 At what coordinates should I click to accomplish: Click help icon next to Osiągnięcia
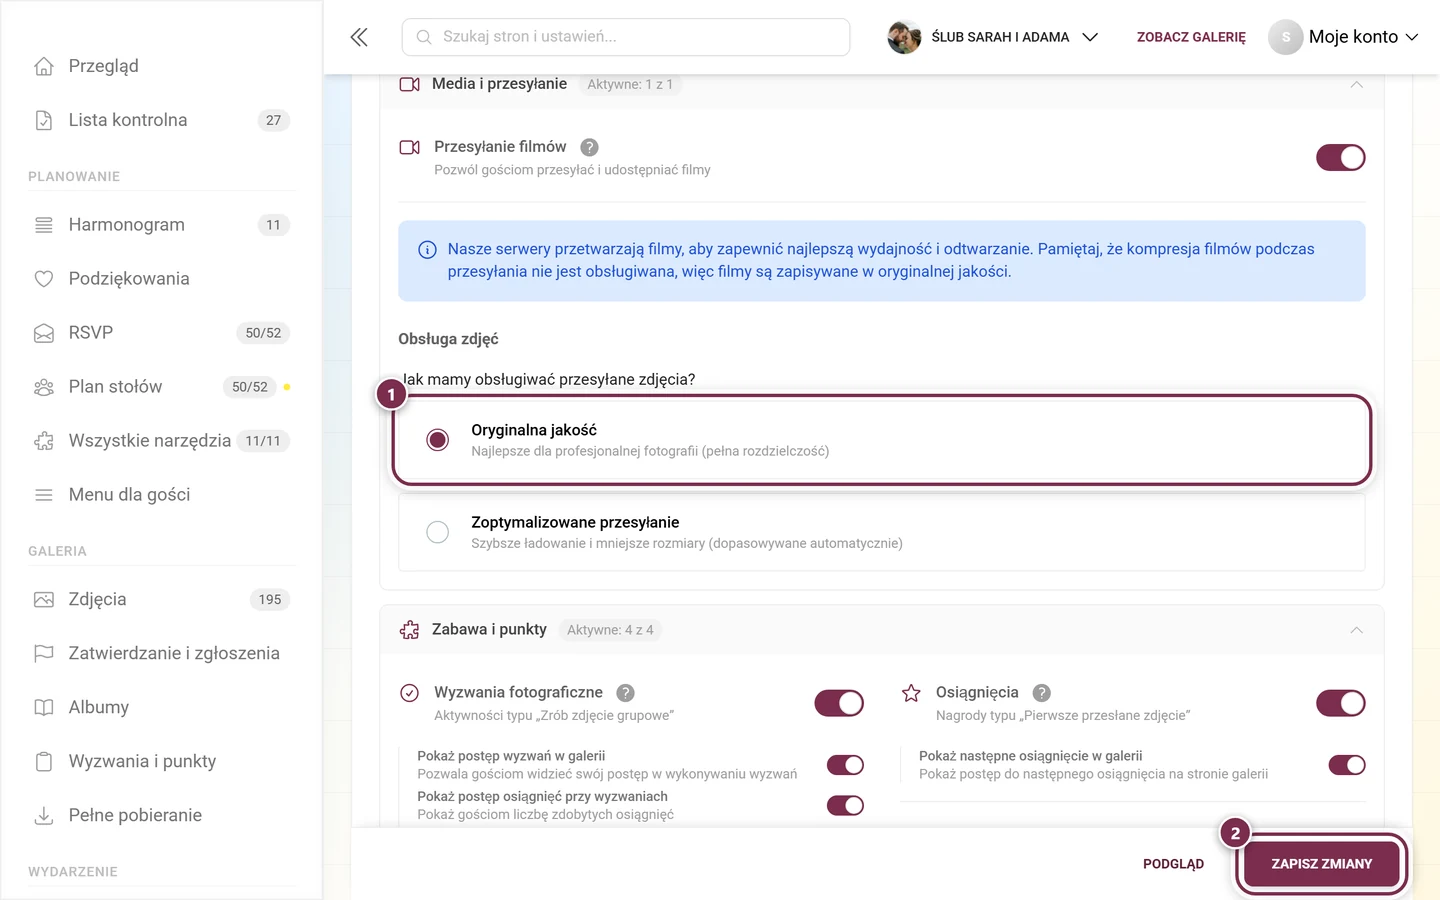point(1042,693)
